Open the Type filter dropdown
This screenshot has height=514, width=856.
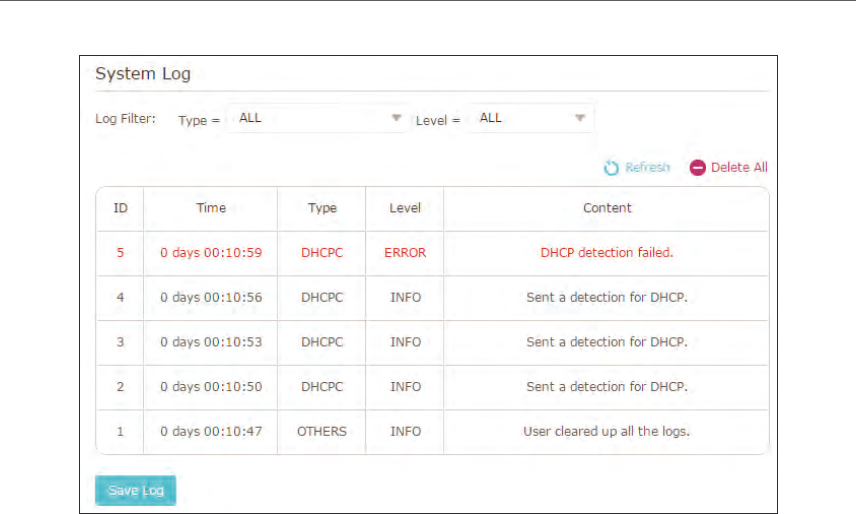(x=318, y=118)
